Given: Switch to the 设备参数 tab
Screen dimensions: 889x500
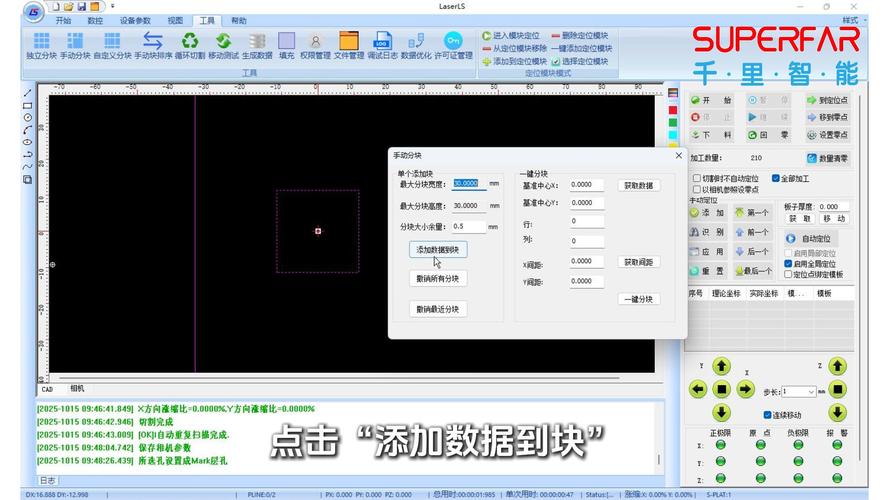Looking at the screenshot, I should click(135, 20).
